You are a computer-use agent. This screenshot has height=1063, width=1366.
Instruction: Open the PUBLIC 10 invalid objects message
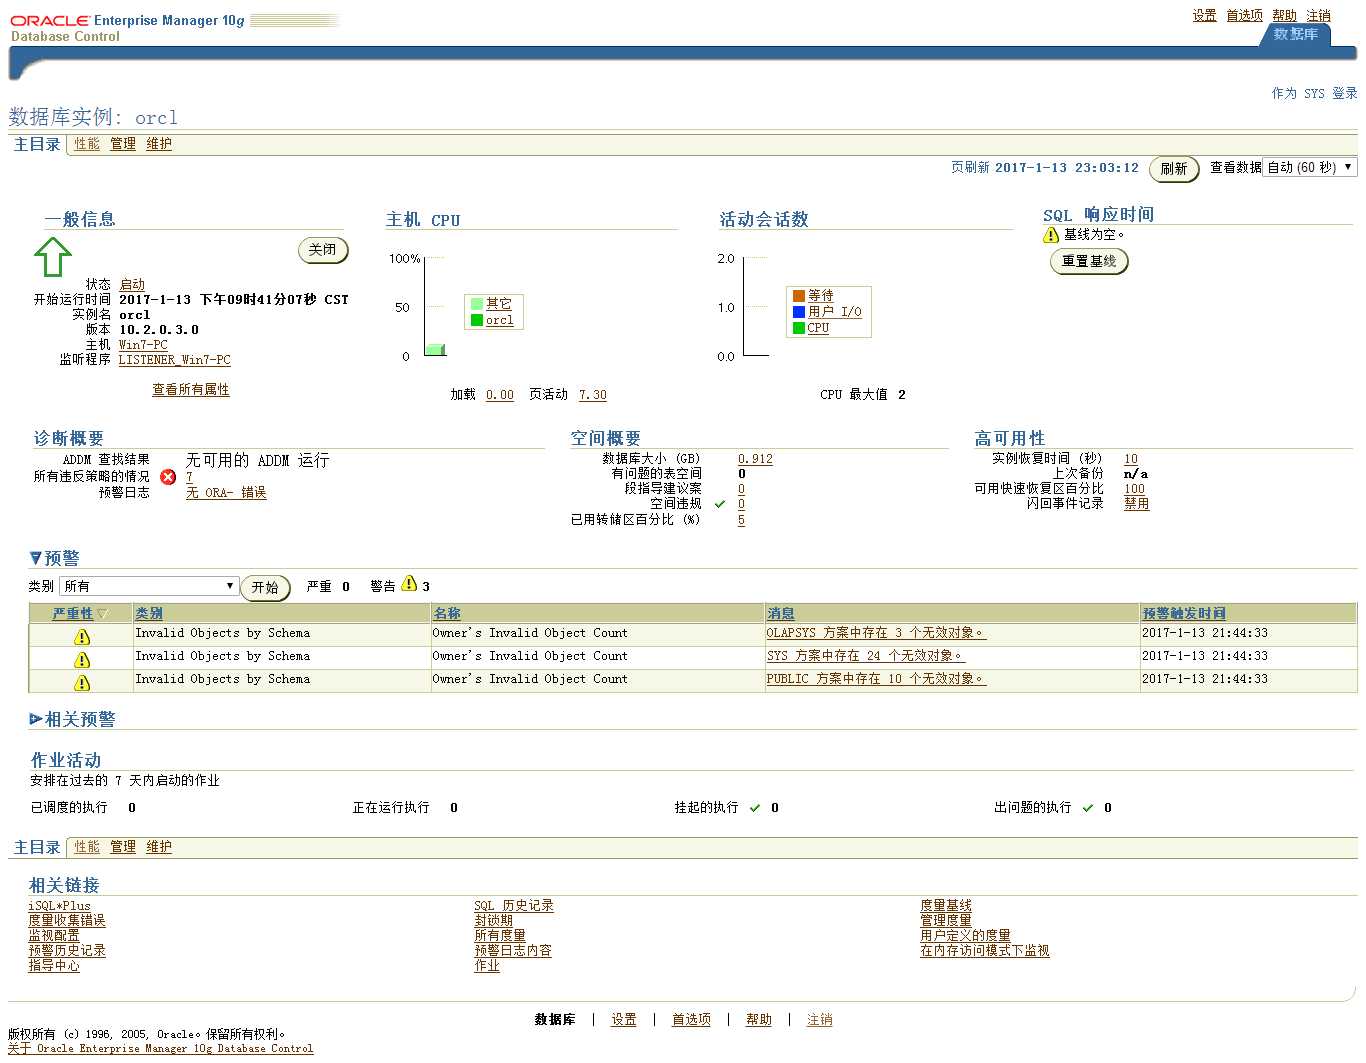coord(876,679)
